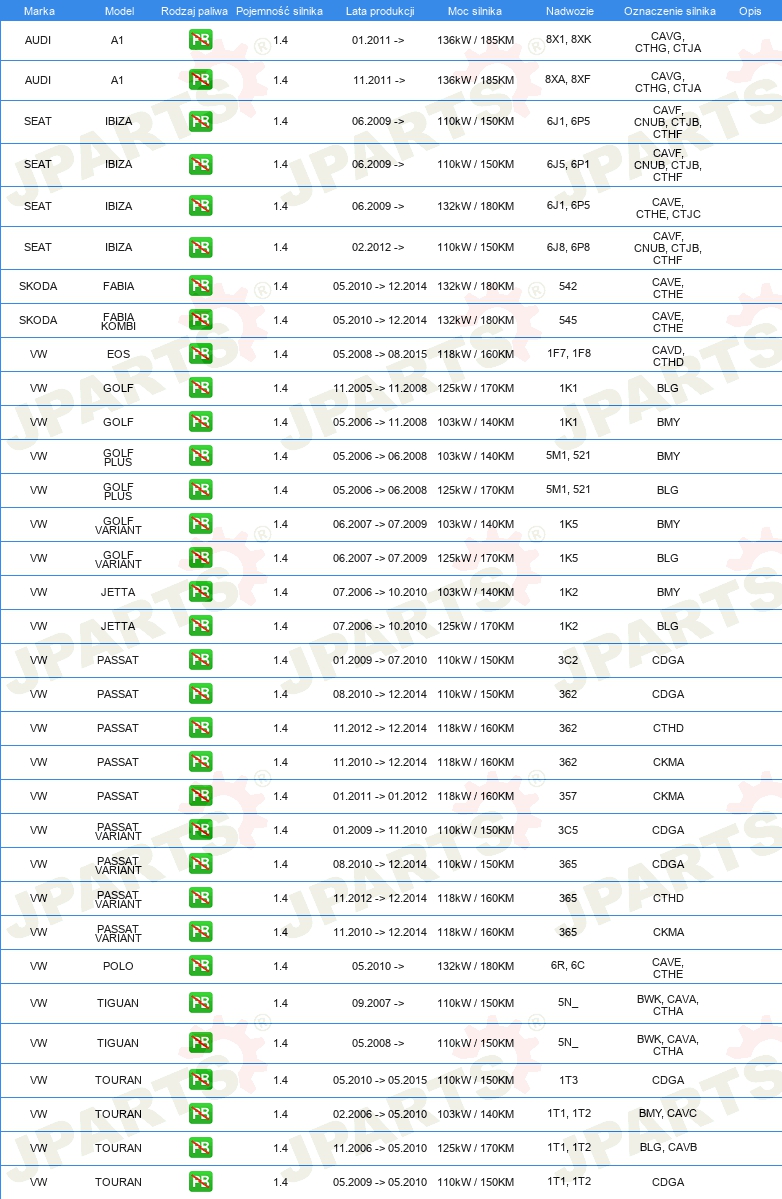
Task: Click the fuel icon in the GOLF PLUS BLG row
Action: tap(200, 490)
